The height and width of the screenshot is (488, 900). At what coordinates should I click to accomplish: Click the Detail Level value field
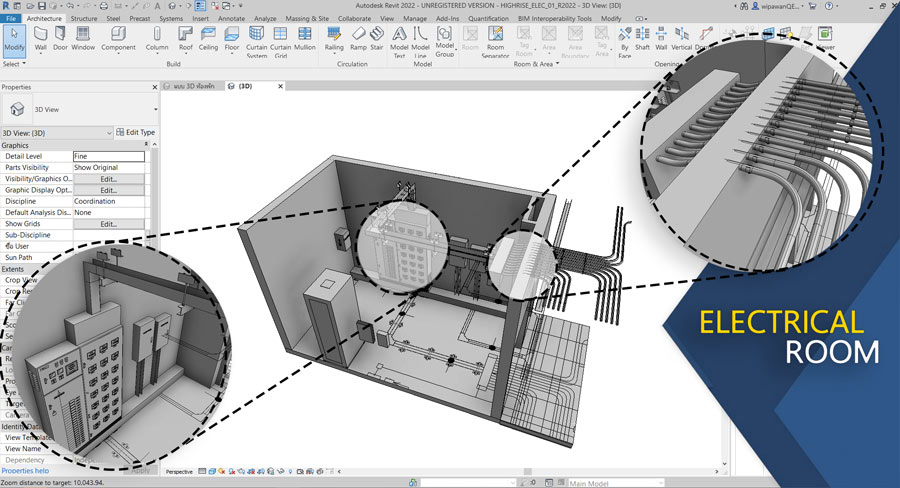[109, 157]
